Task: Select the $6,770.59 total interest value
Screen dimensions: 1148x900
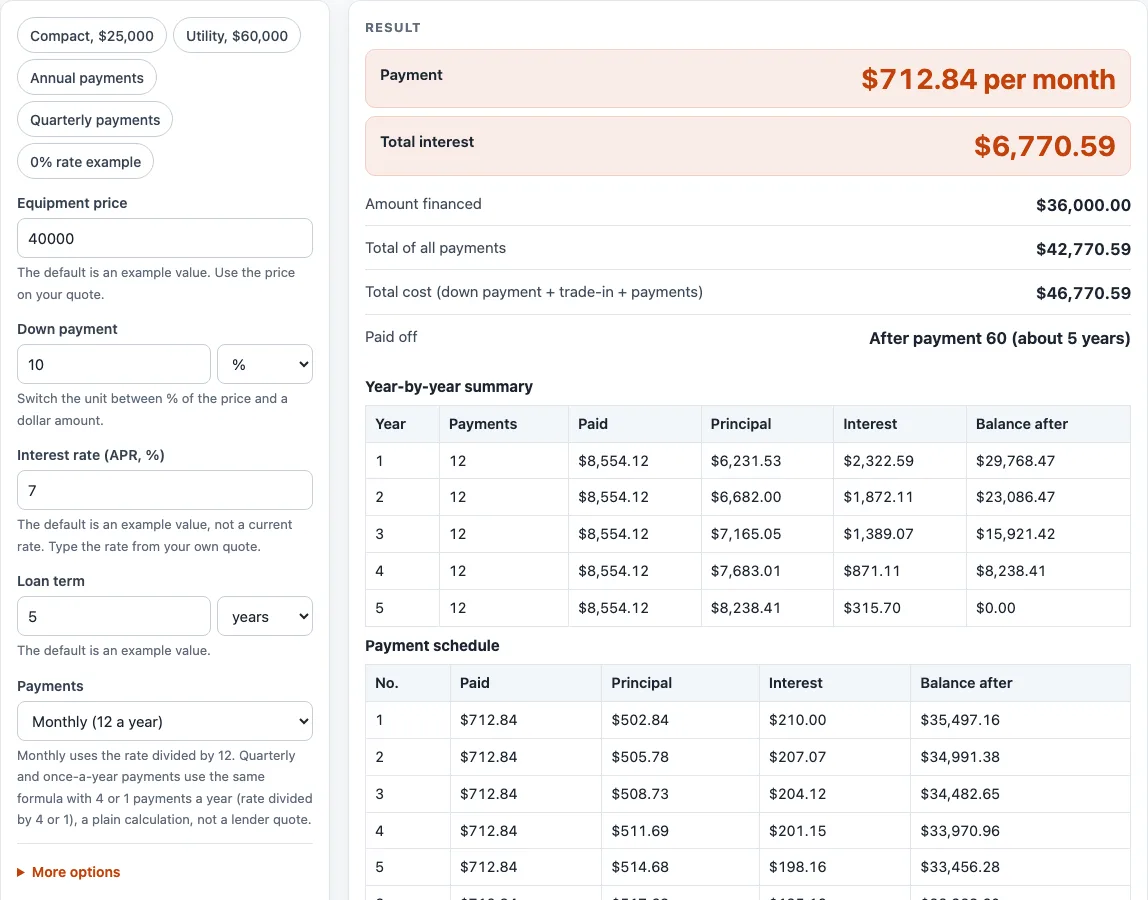Action: (x=1044, y=146)
